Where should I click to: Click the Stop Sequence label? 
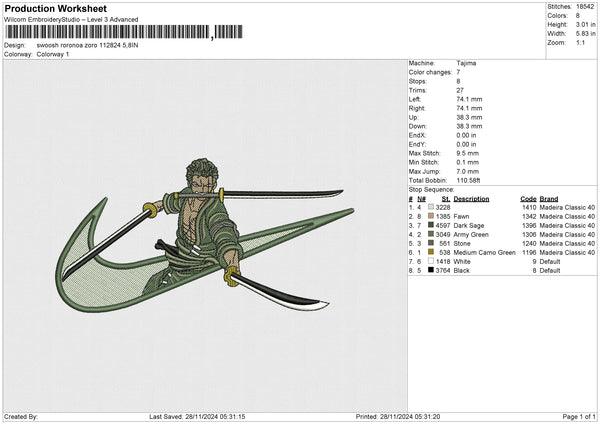(431, 189)
